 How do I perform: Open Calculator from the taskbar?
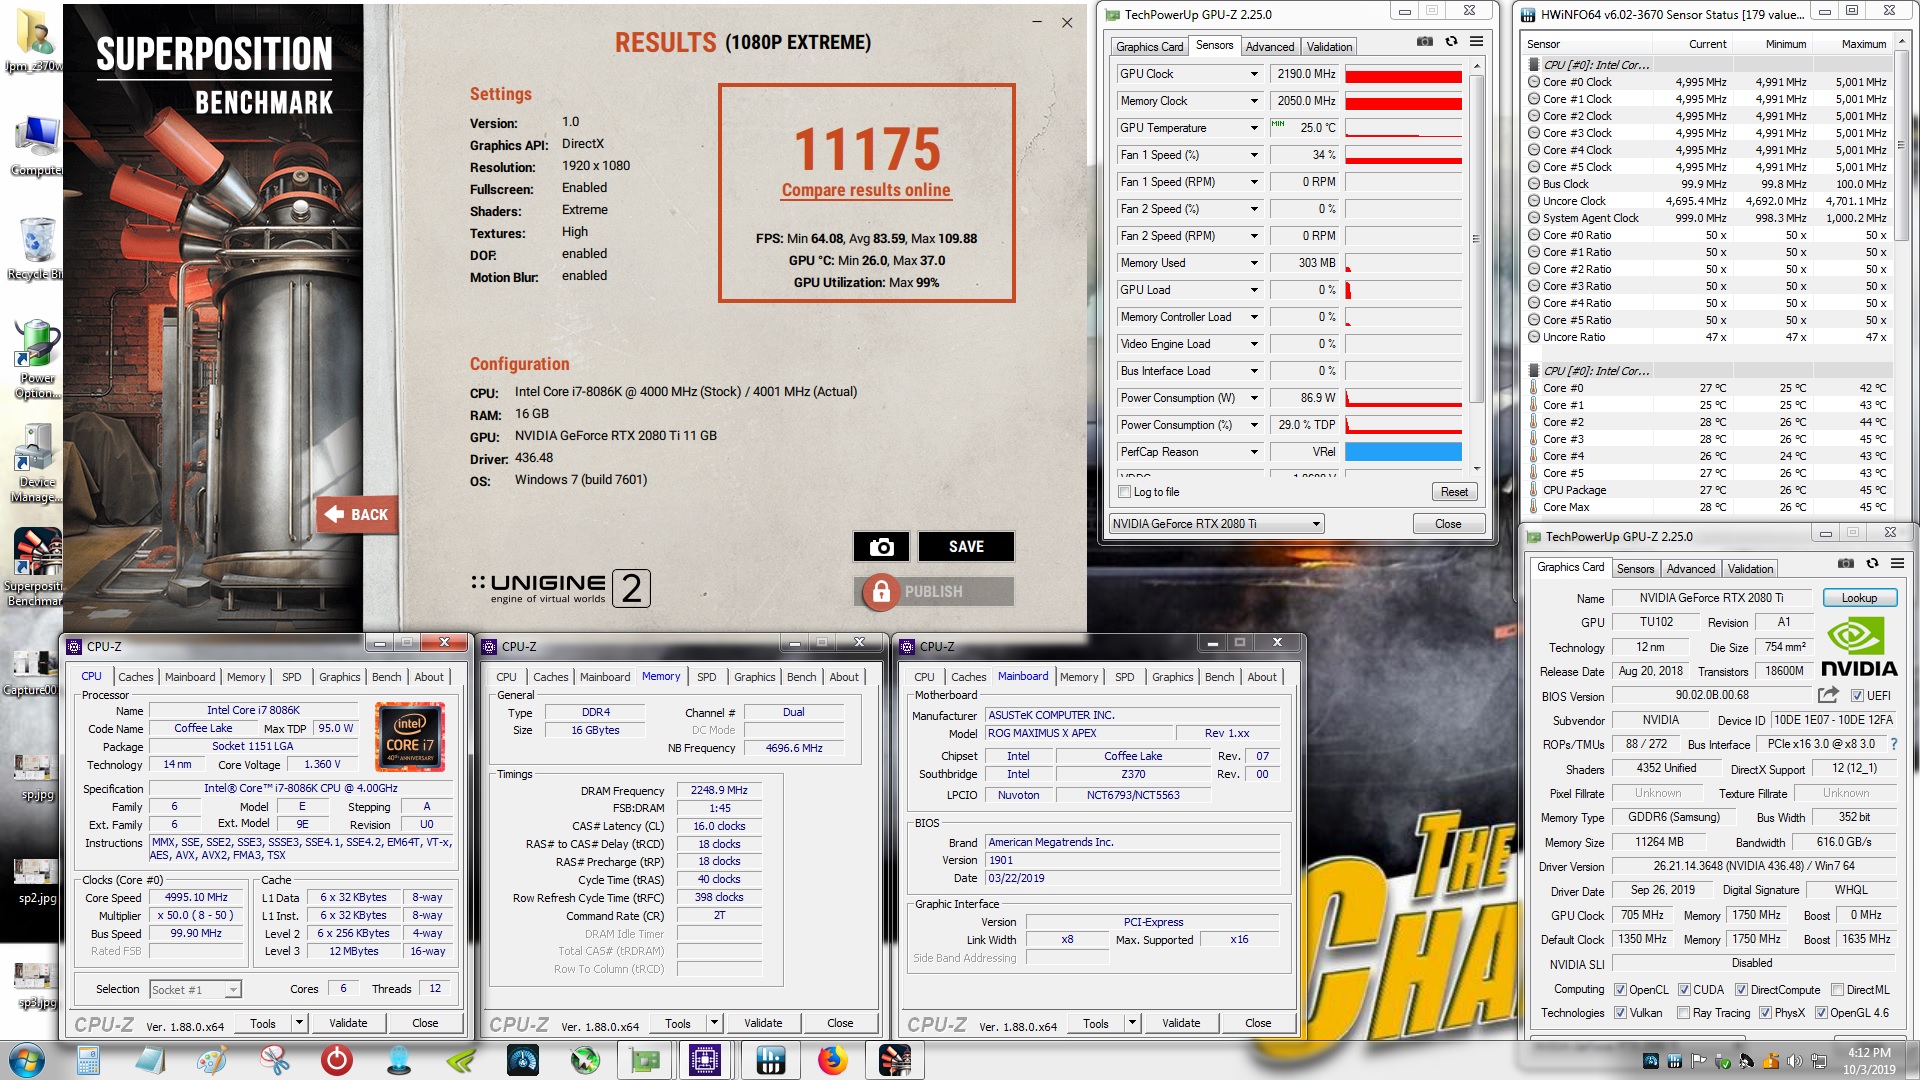pos(88,1060)
